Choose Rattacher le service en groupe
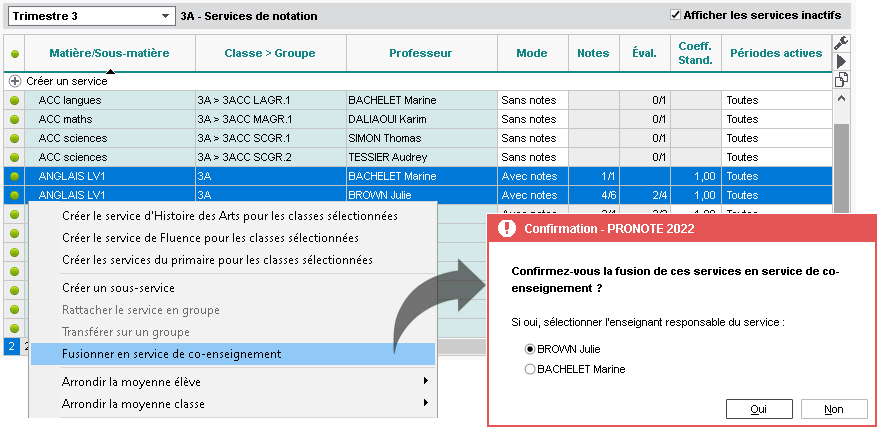Viewport: 878px width, 428px height. [232, 310]
